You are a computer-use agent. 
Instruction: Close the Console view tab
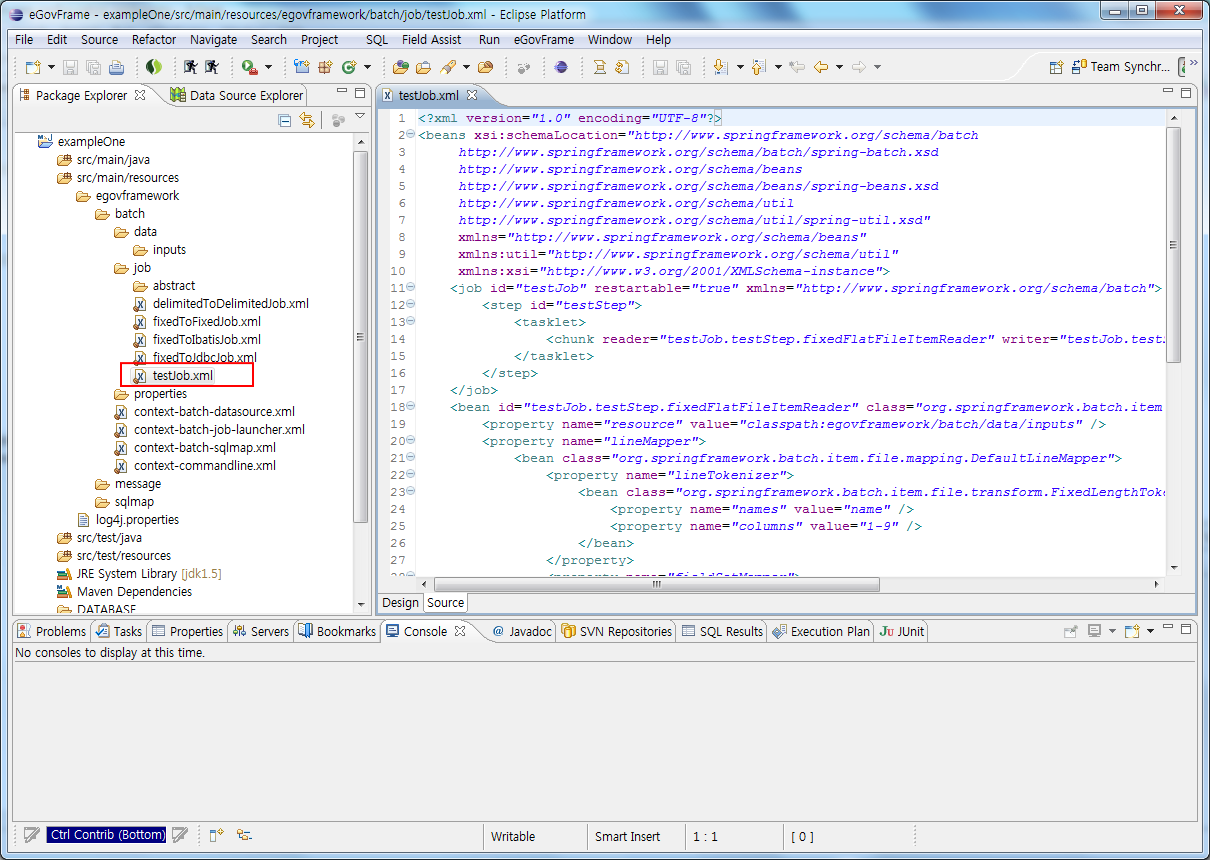tap(460, 631)
